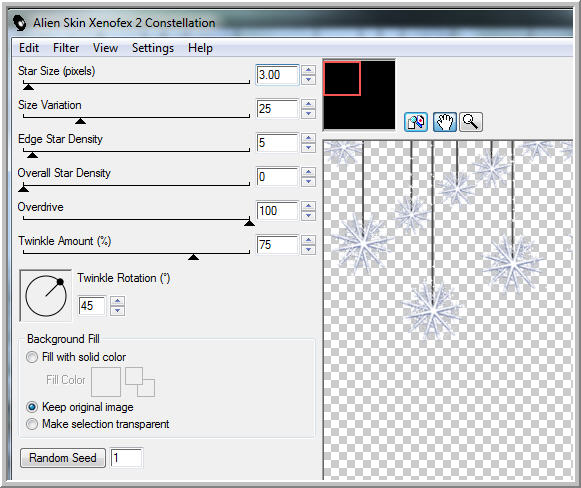Click the Random Seed button
Viewport: 581px width, 488px height.
pyautogui.click(x=63, y=458)
